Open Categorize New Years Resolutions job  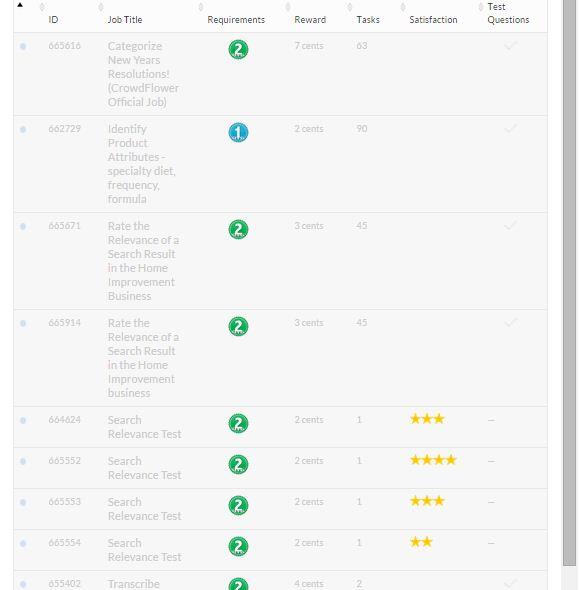(x=143, y=74)
